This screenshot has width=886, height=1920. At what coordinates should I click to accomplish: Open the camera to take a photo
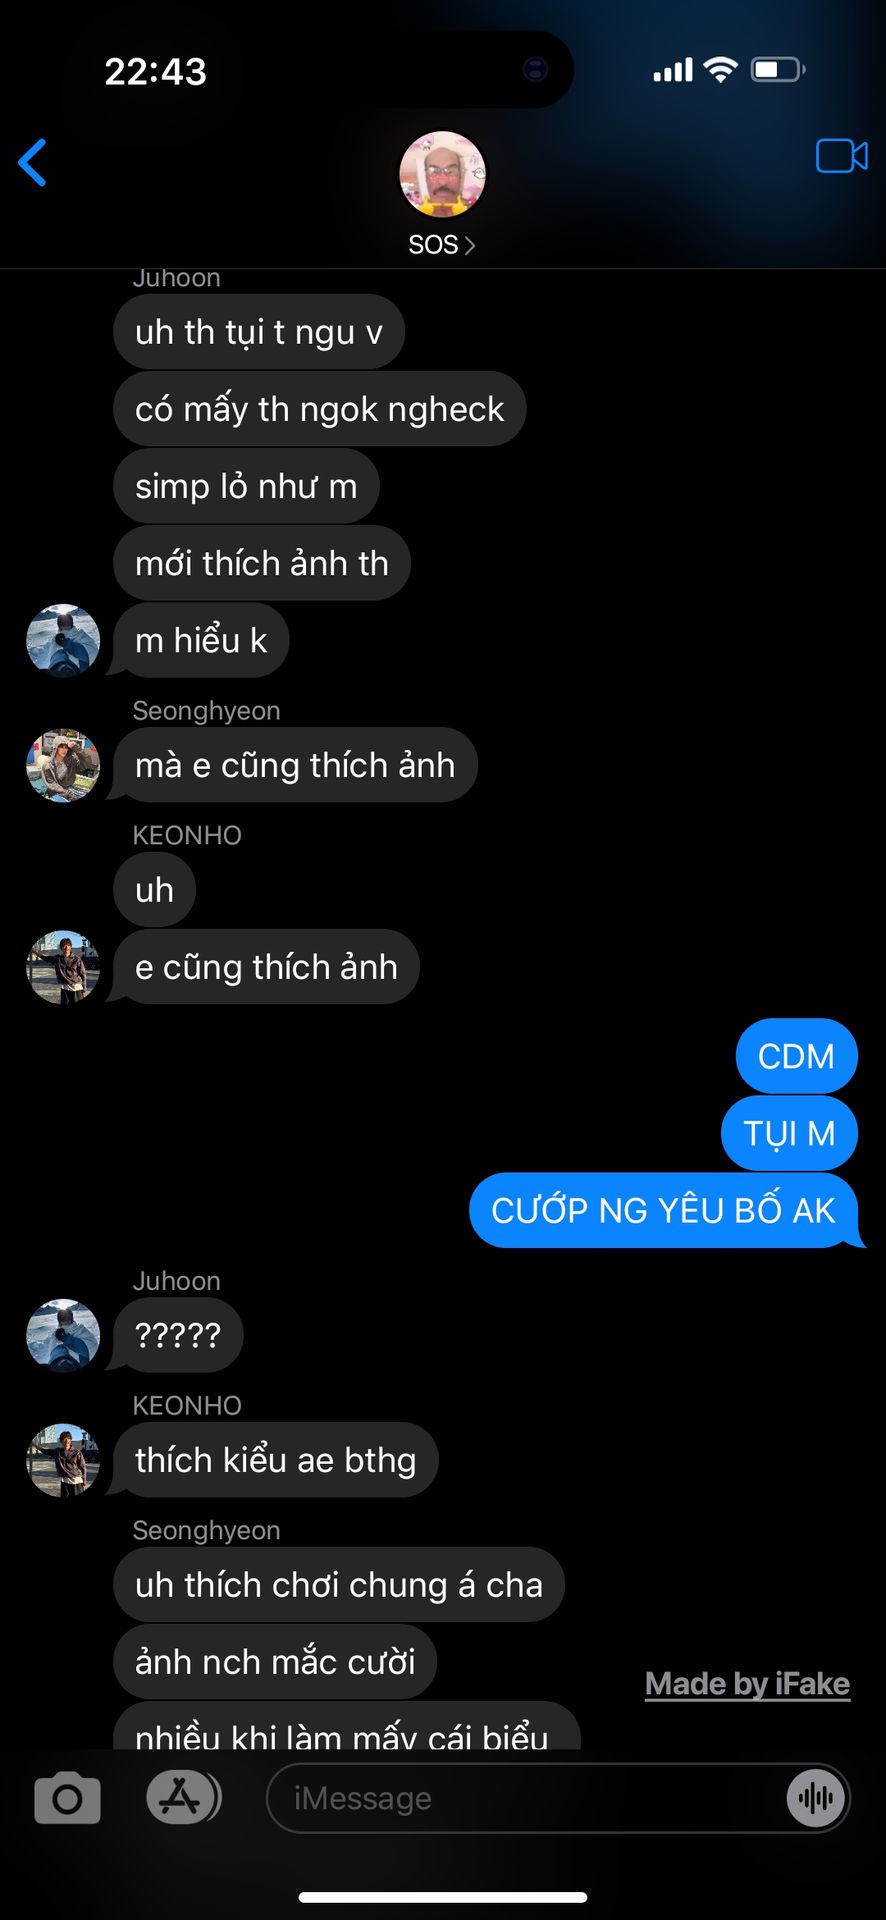click(67, 1798)
